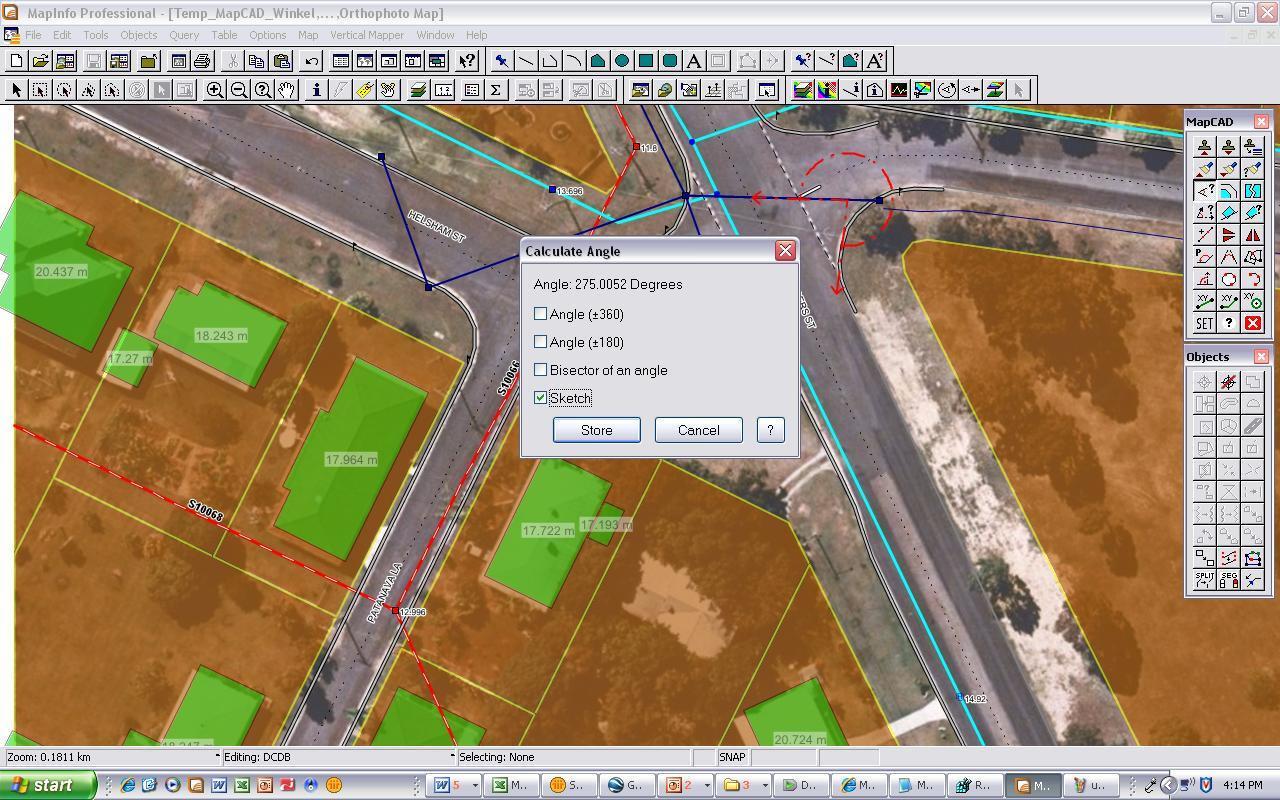Expand the Word taskbar group dropdown arrow
The width and height of the screenshot is (1280, 800).
tap(474, 785)
